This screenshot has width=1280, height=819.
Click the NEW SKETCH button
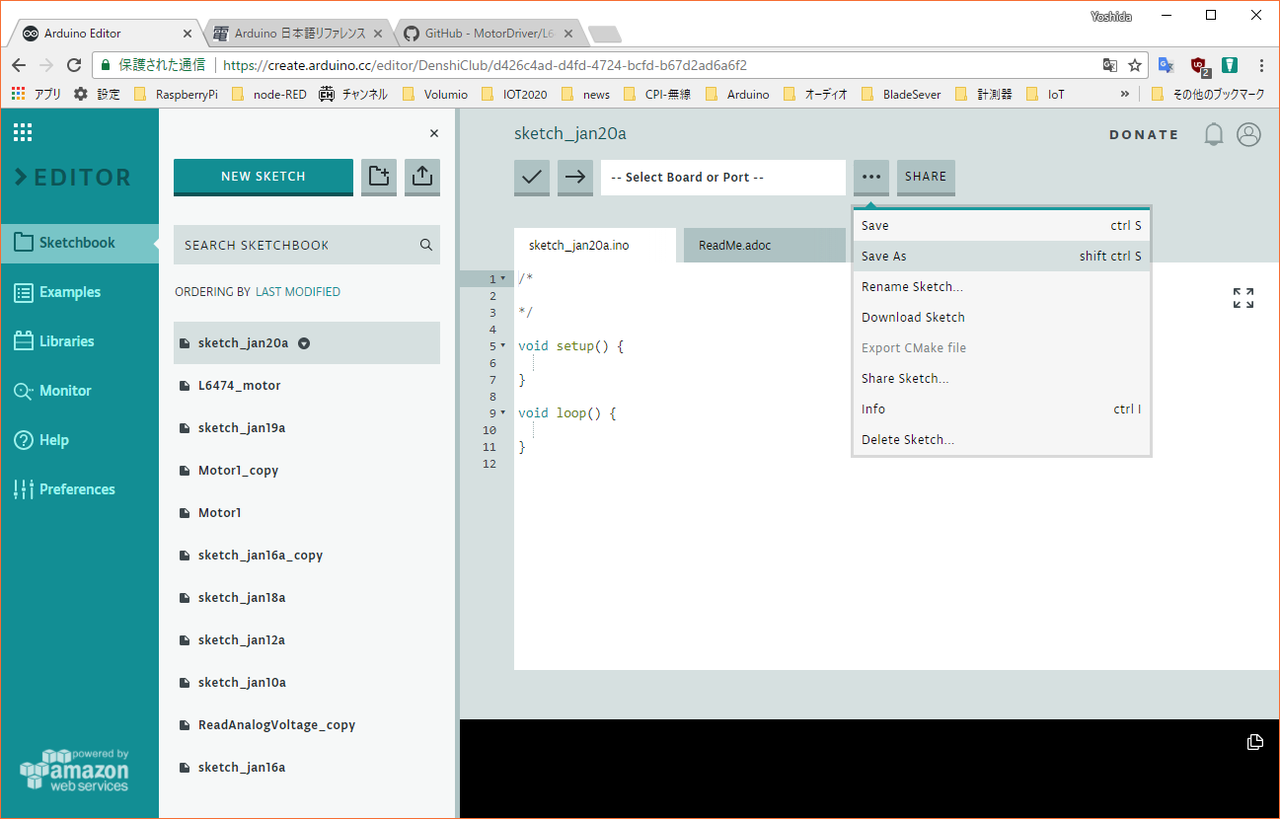point(263,176)
